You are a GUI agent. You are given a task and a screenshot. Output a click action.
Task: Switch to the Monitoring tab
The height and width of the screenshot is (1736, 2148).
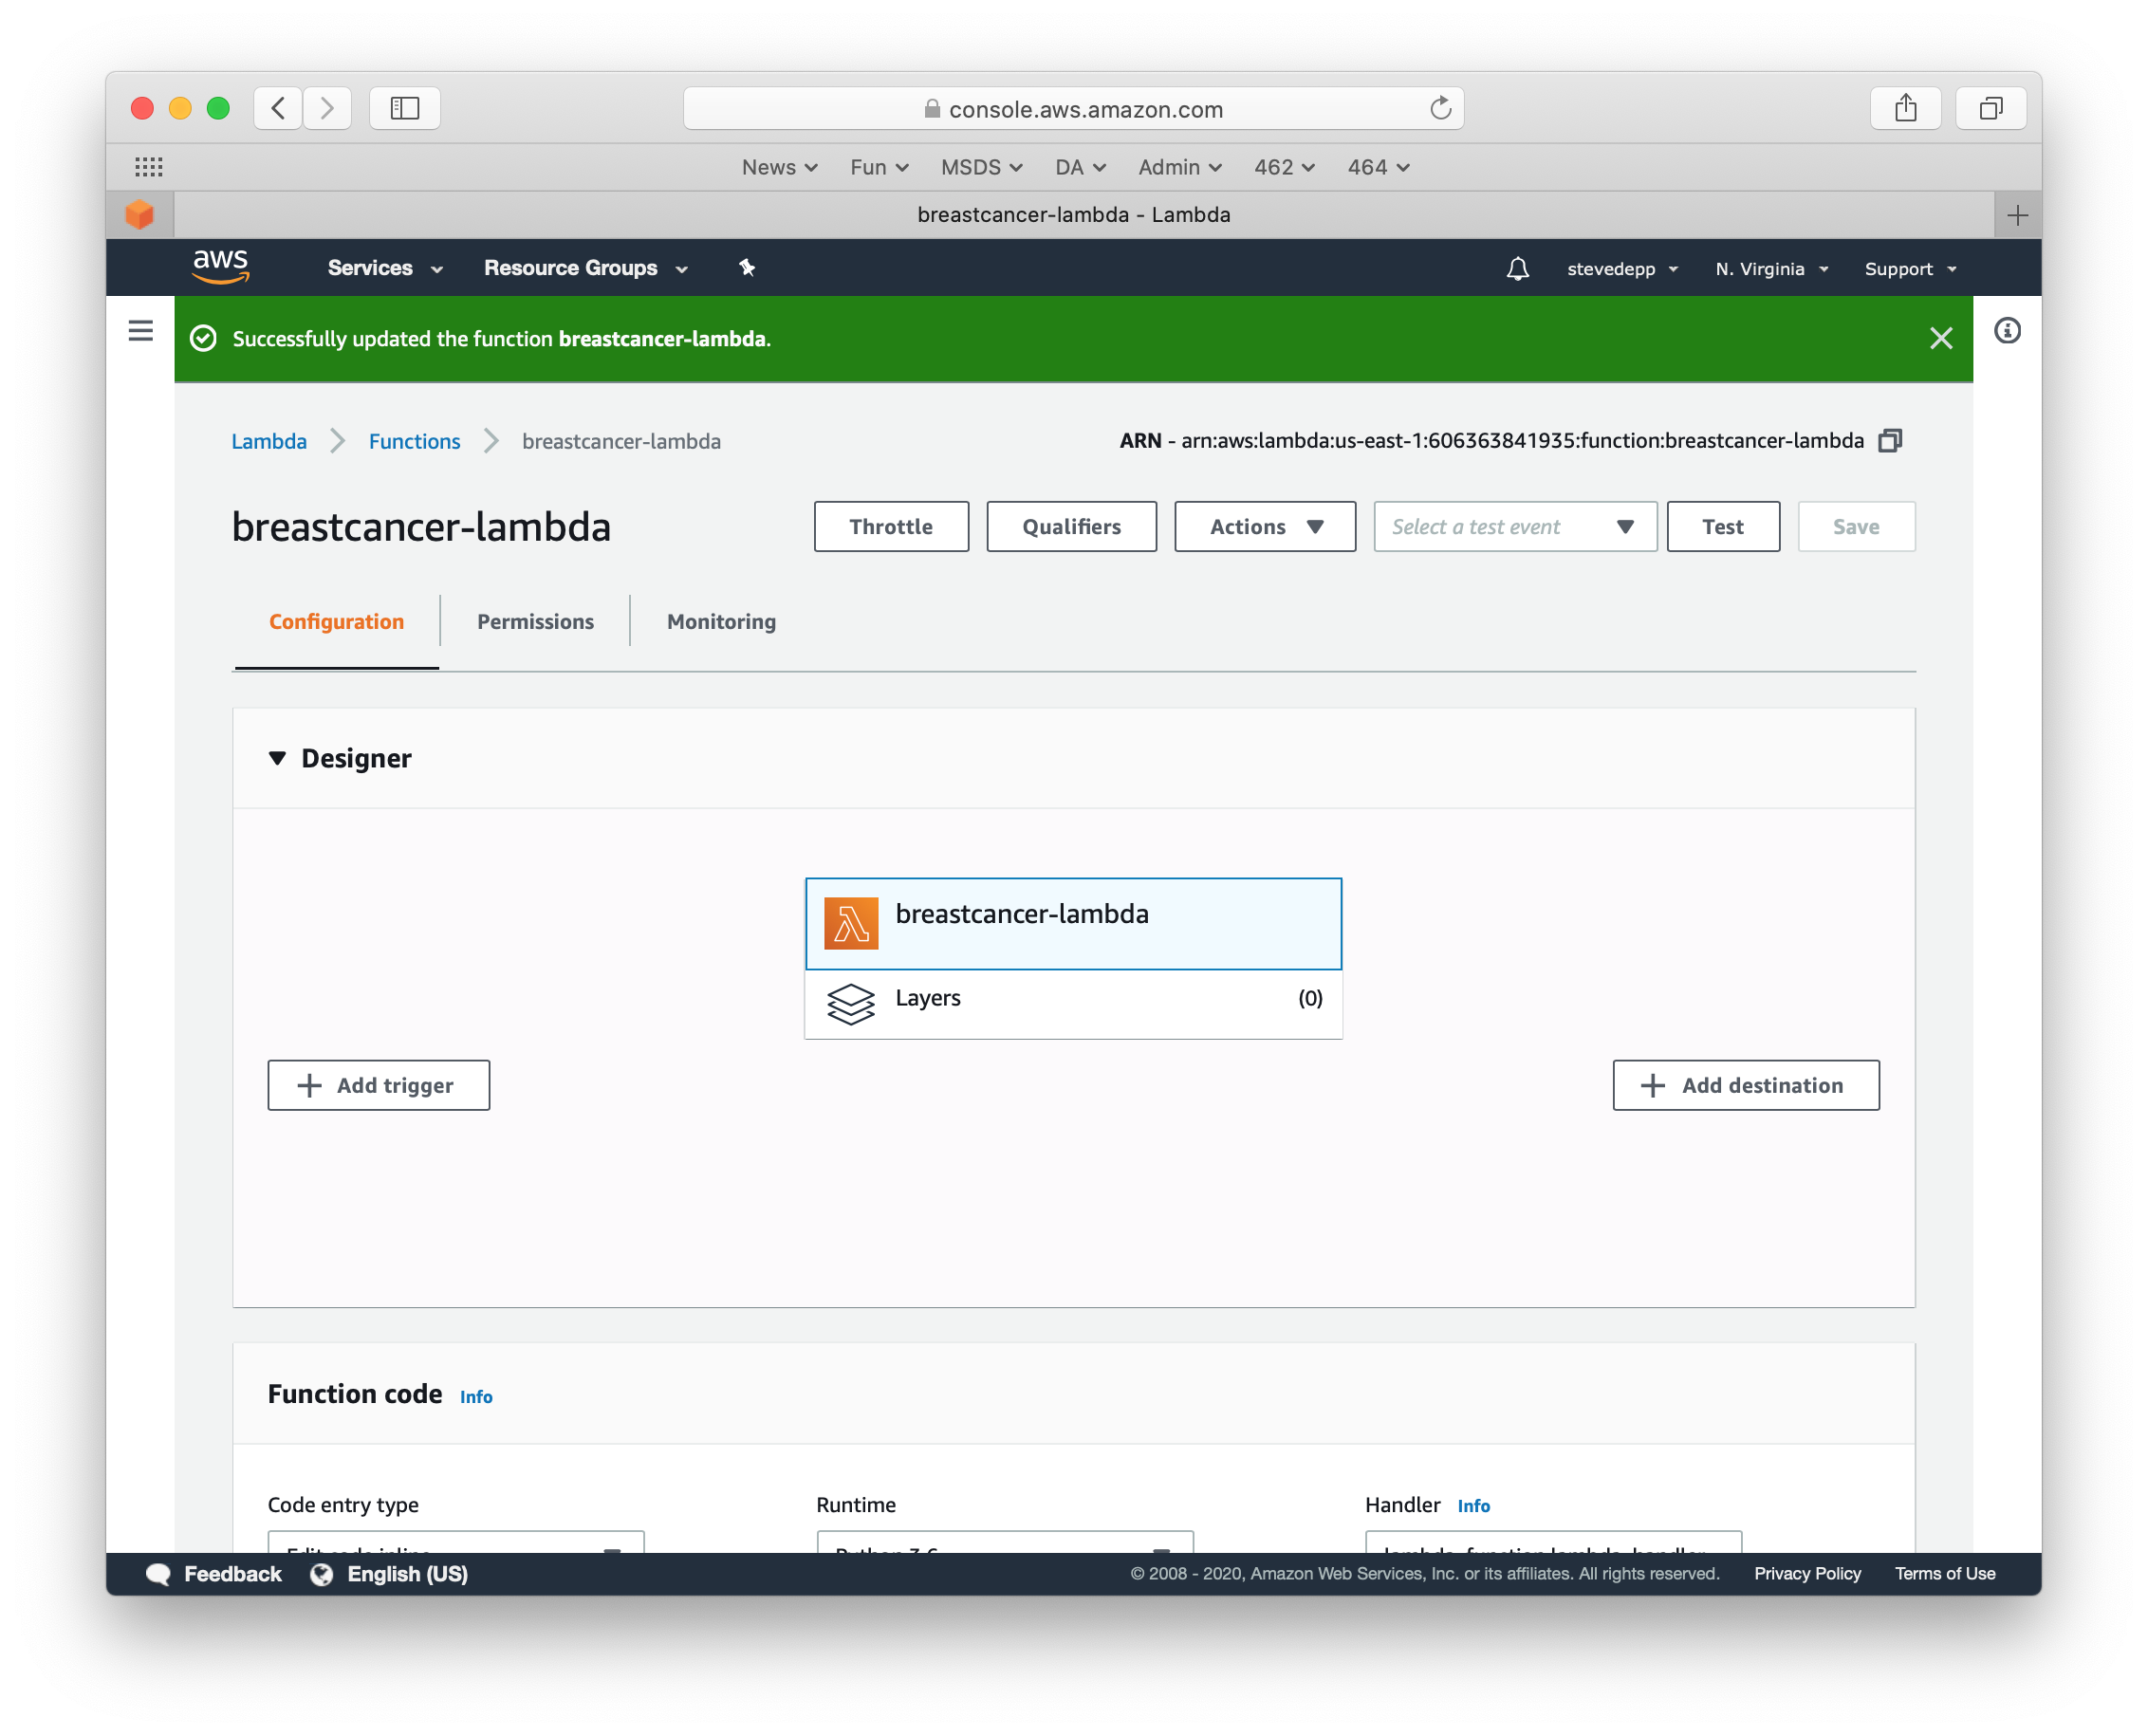pyautogui.click(x=721, y=622)
